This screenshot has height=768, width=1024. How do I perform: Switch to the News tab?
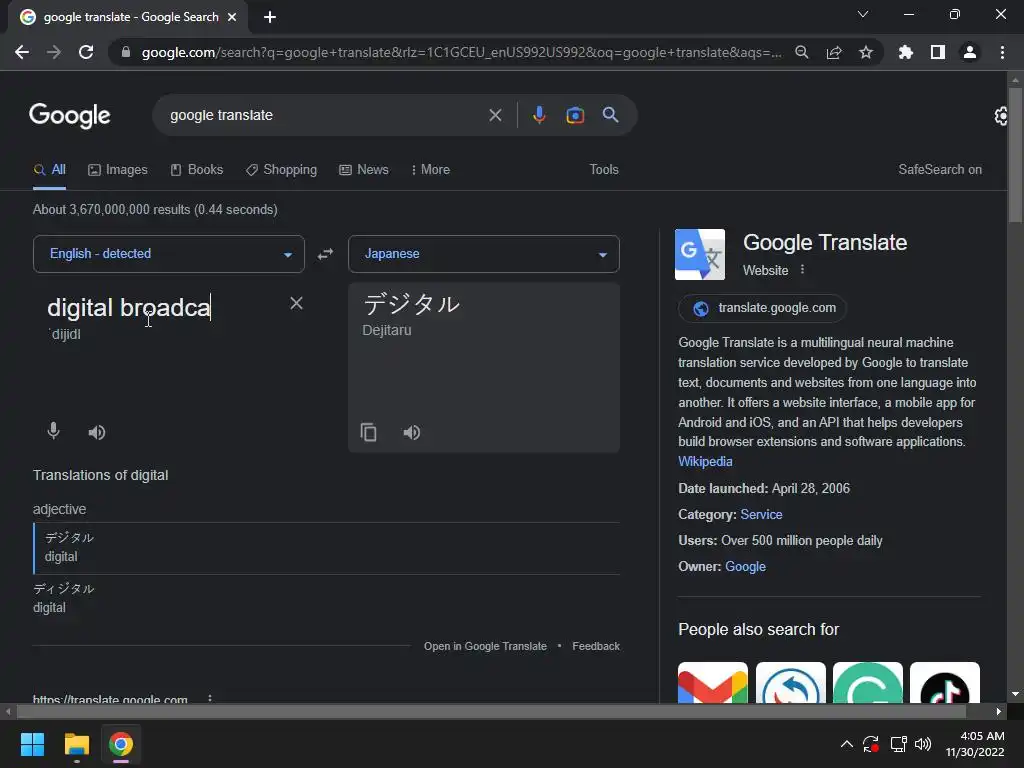pyautogui.click(x=364, y=170)
